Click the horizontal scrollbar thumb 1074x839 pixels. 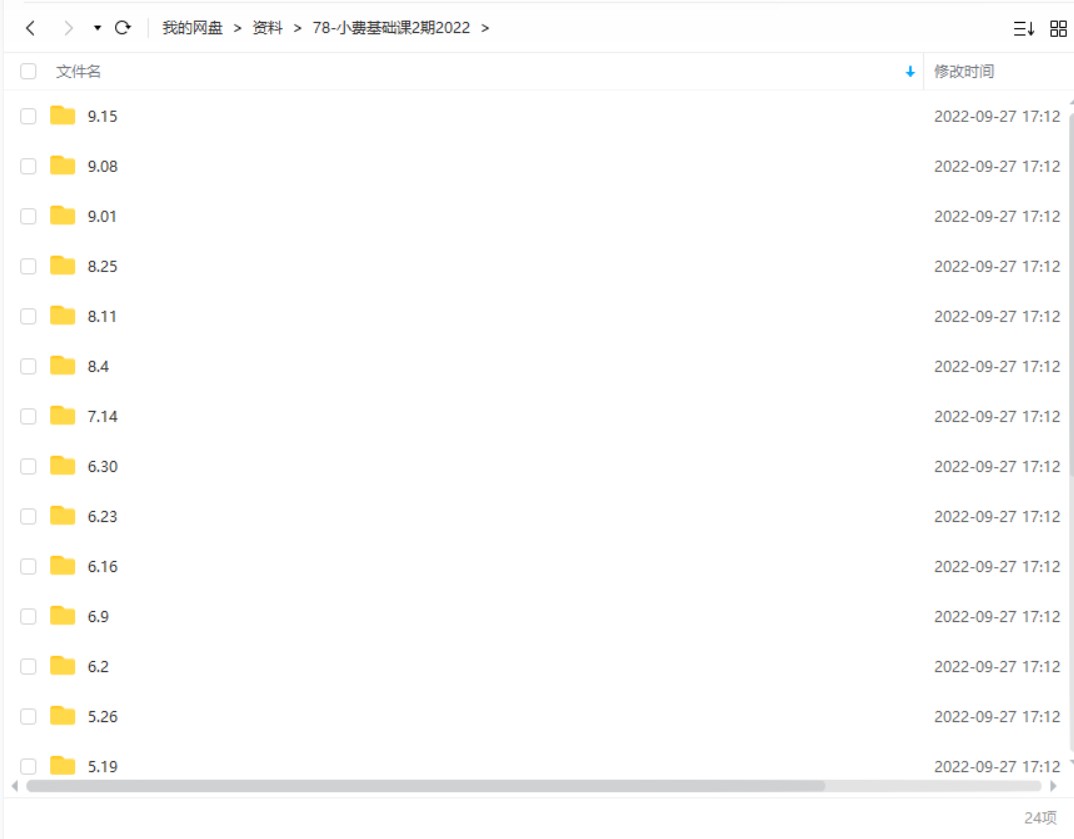tap(425, 786)
